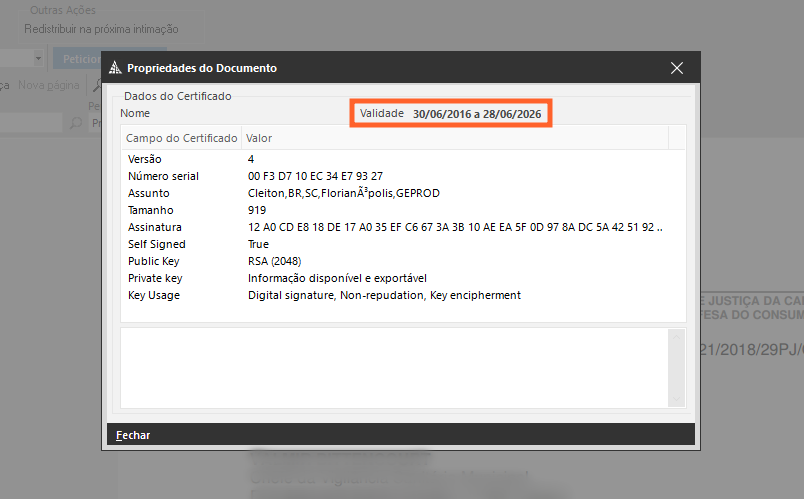Screen dimensions: 804x499
Task: Select the Self Signed row
Action: (x=157, y=244)
